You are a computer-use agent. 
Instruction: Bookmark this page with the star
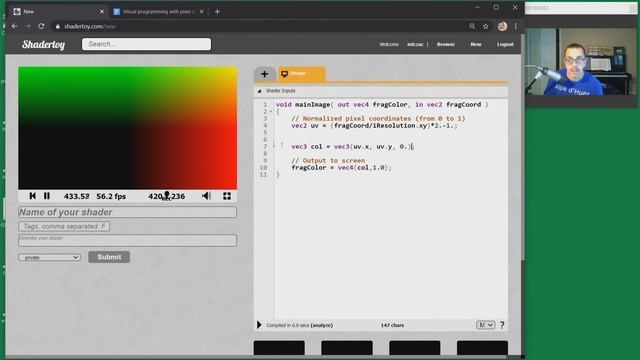(x=486, y=26)
